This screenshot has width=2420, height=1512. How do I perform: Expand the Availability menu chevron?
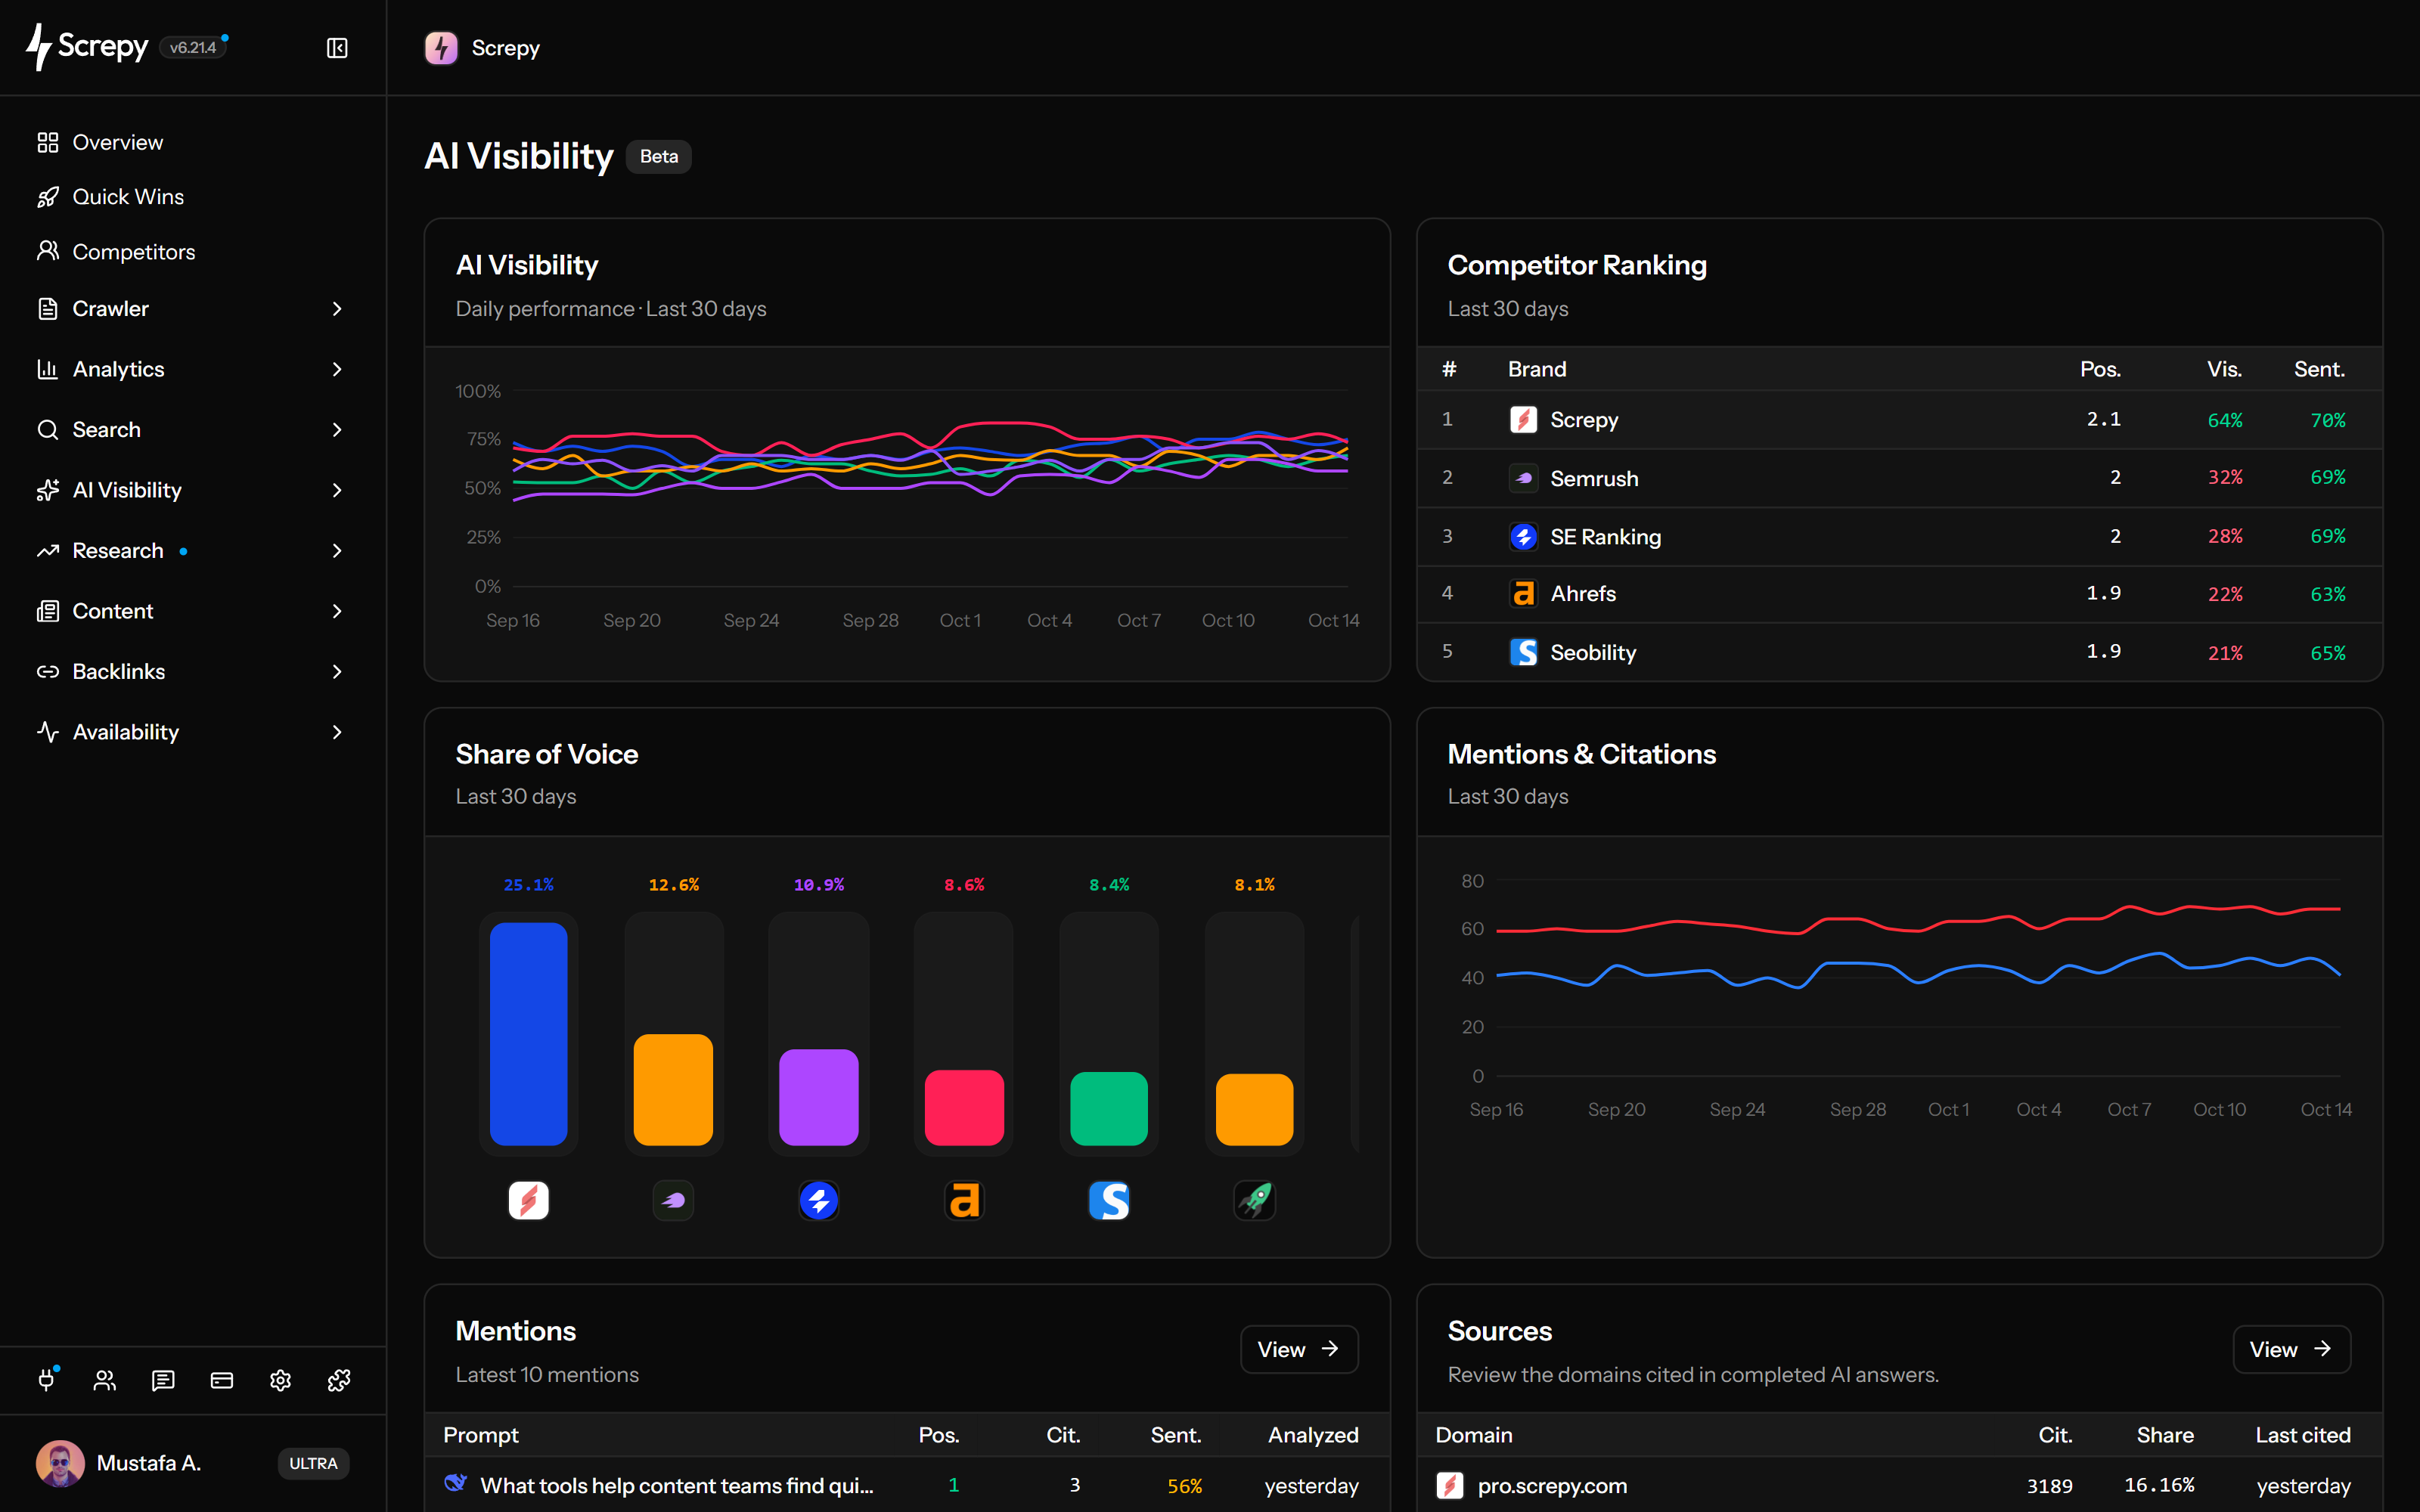pyautogui.click(x=337, y=732)
